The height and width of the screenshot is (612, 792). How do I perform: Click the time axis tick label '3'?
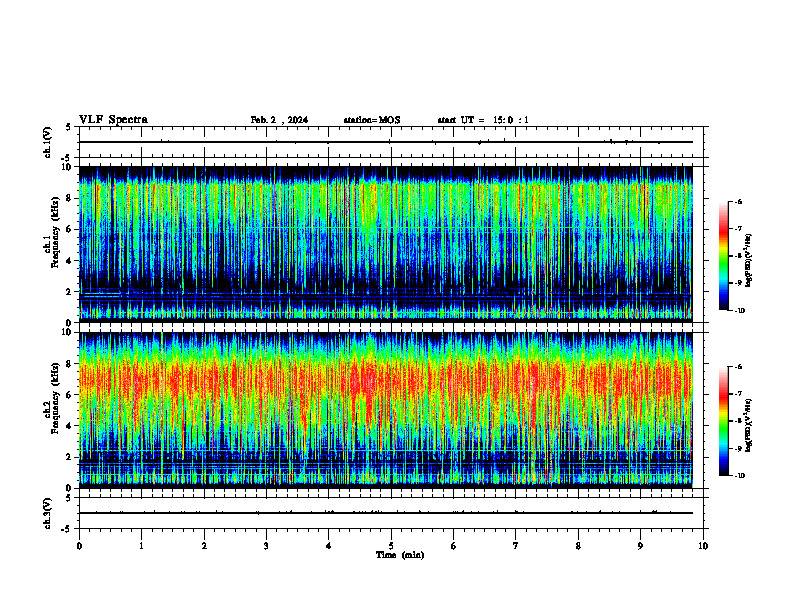(x=266, y=546)
